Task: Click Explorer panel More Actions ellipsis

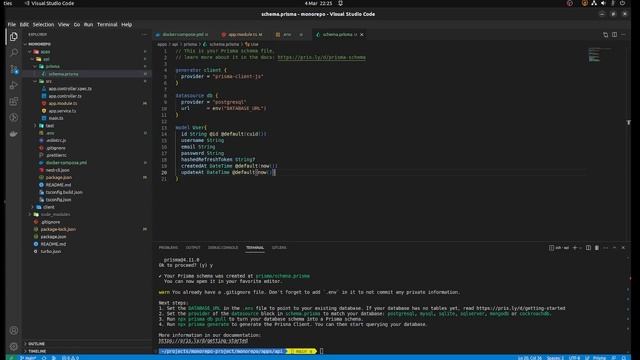Action: tap(144, 35)
